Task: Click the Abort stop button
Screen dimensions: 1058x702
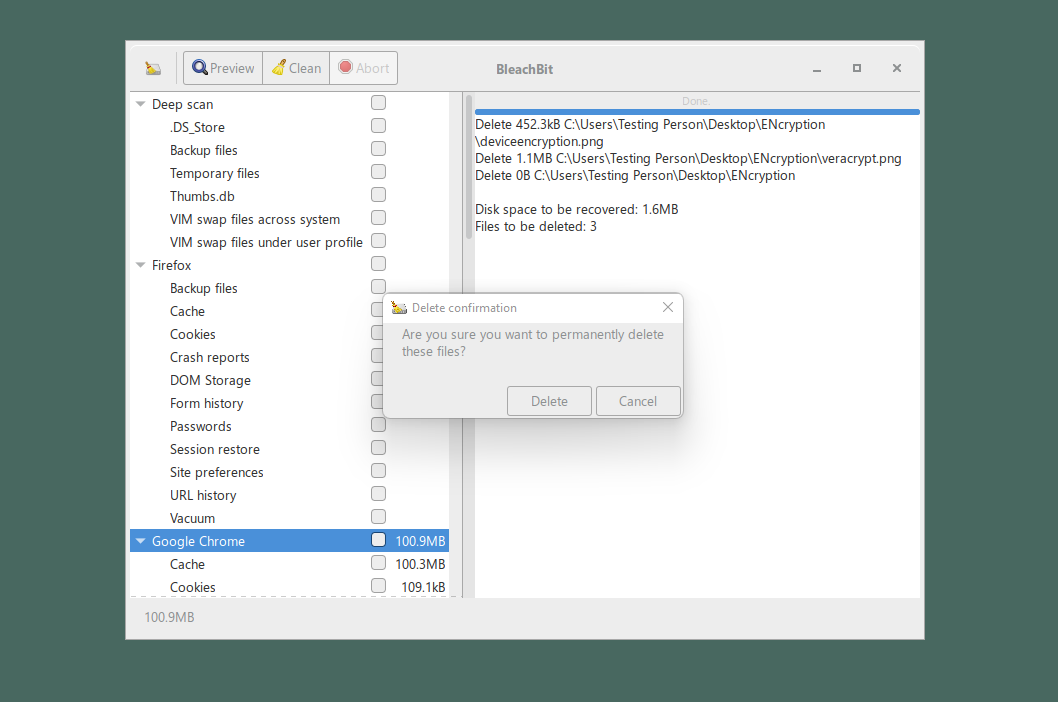Action: [x=364, y=68]
